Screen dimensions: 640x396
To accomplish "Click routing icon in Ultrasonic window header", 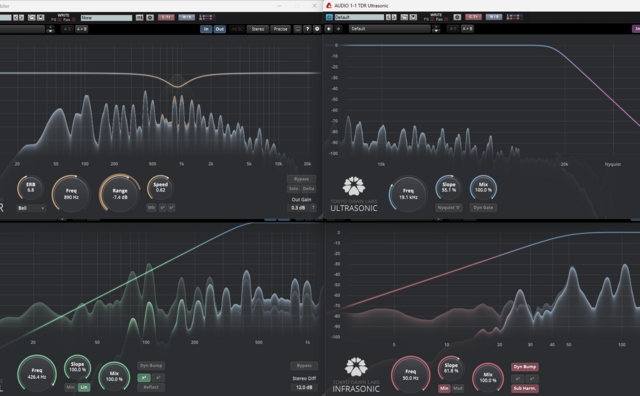I will coord(514,17).
